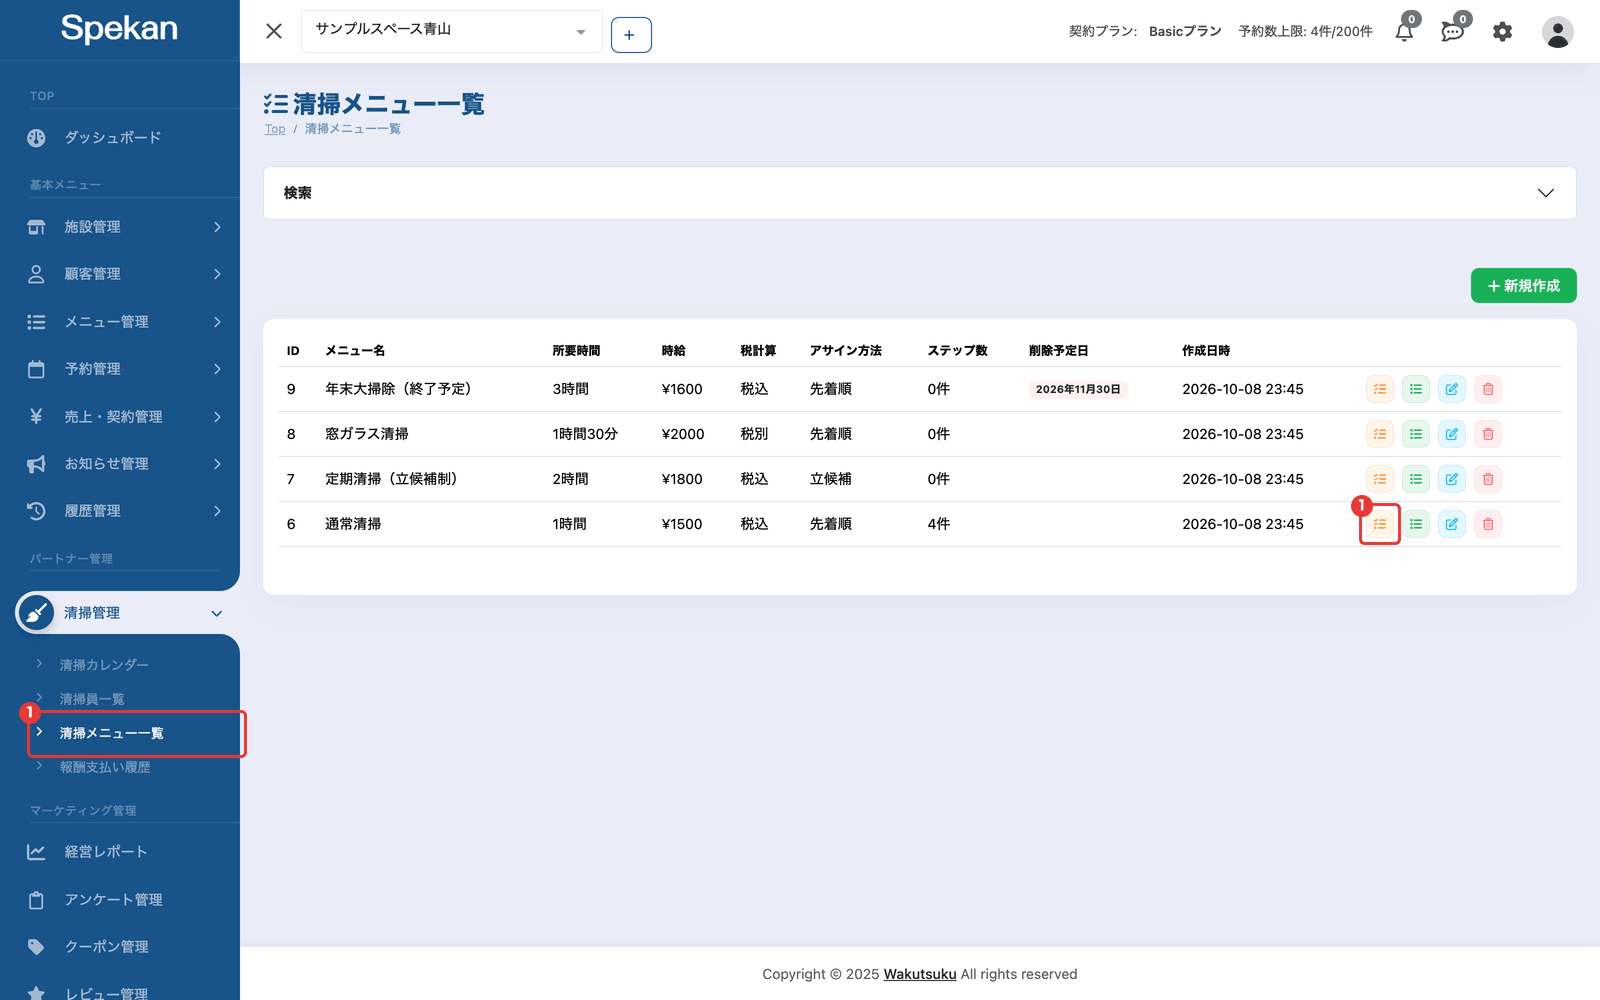Delete 定期清掃 menu with red trash icon

pyautogui.click(x=1488, y=479)
